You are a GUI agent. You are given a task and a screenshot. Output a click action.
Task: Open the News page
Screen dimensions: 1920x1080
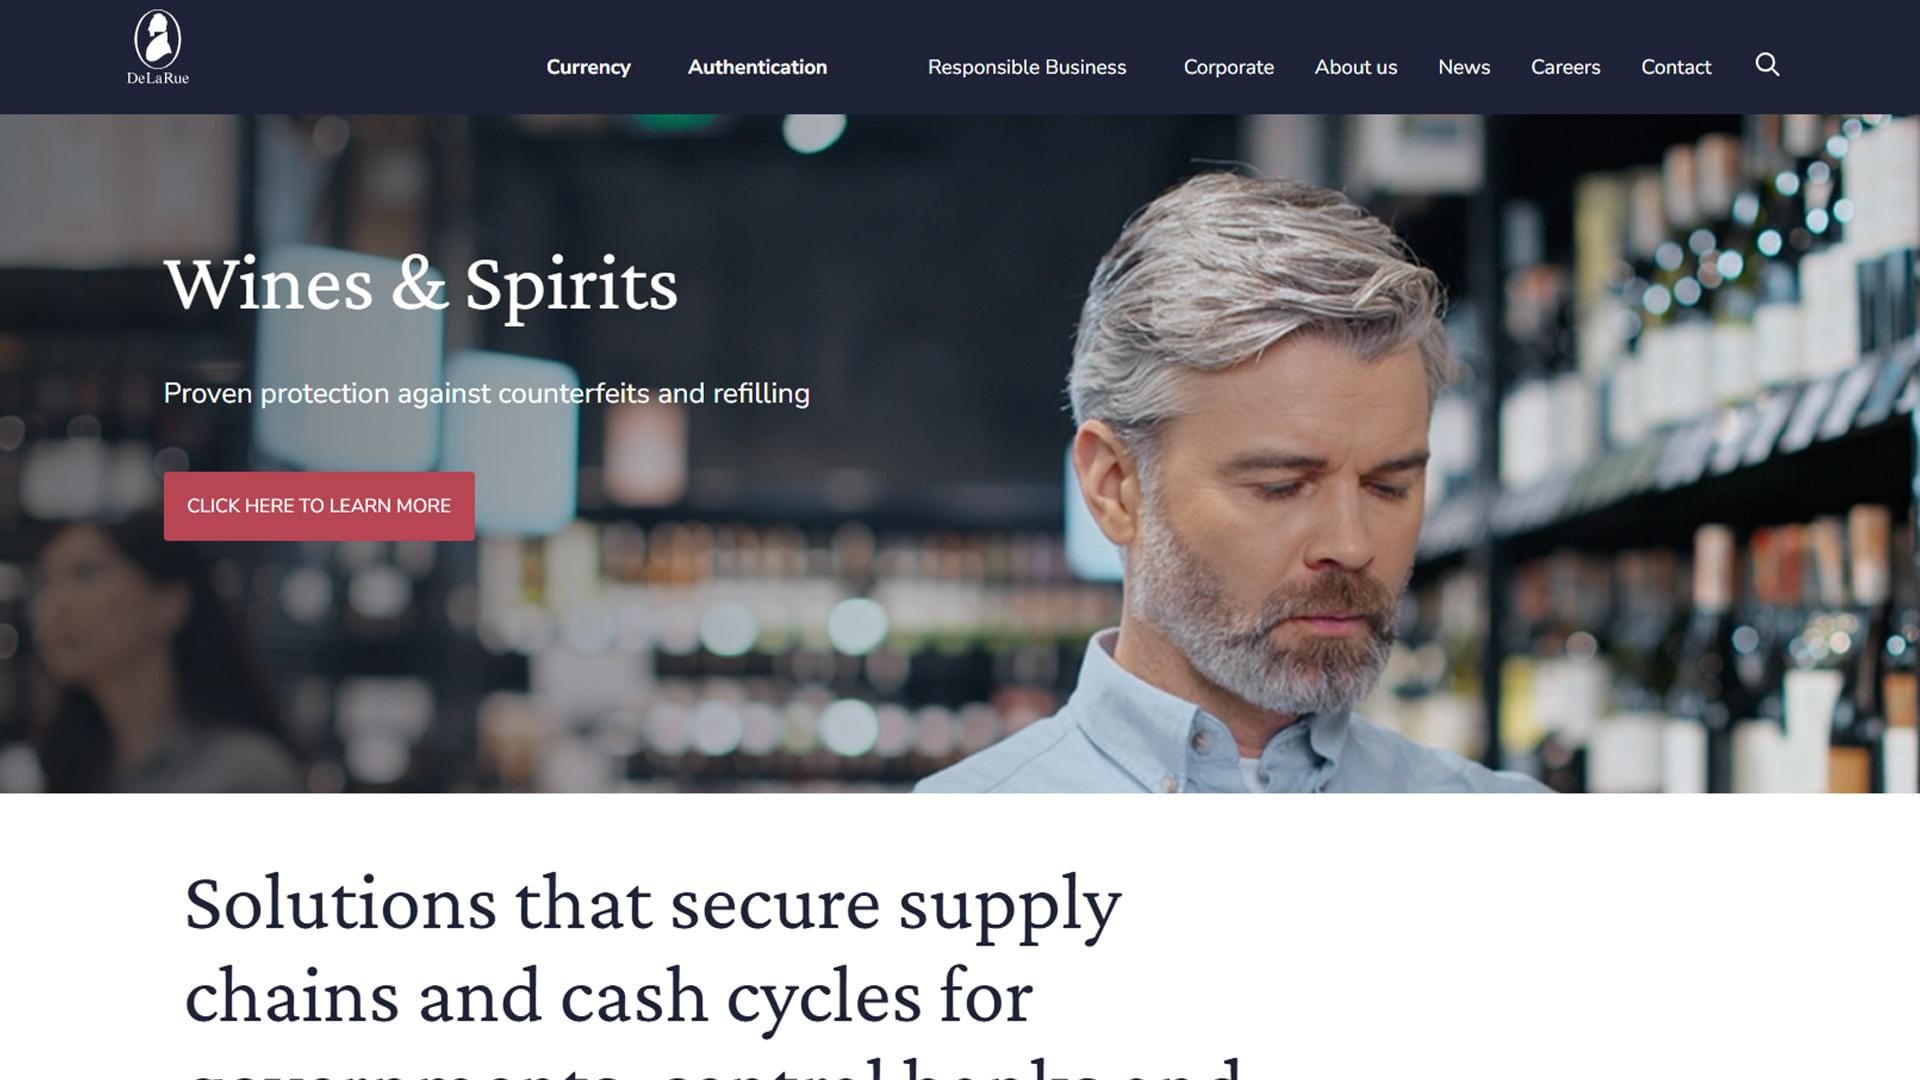pos(1464,67)
